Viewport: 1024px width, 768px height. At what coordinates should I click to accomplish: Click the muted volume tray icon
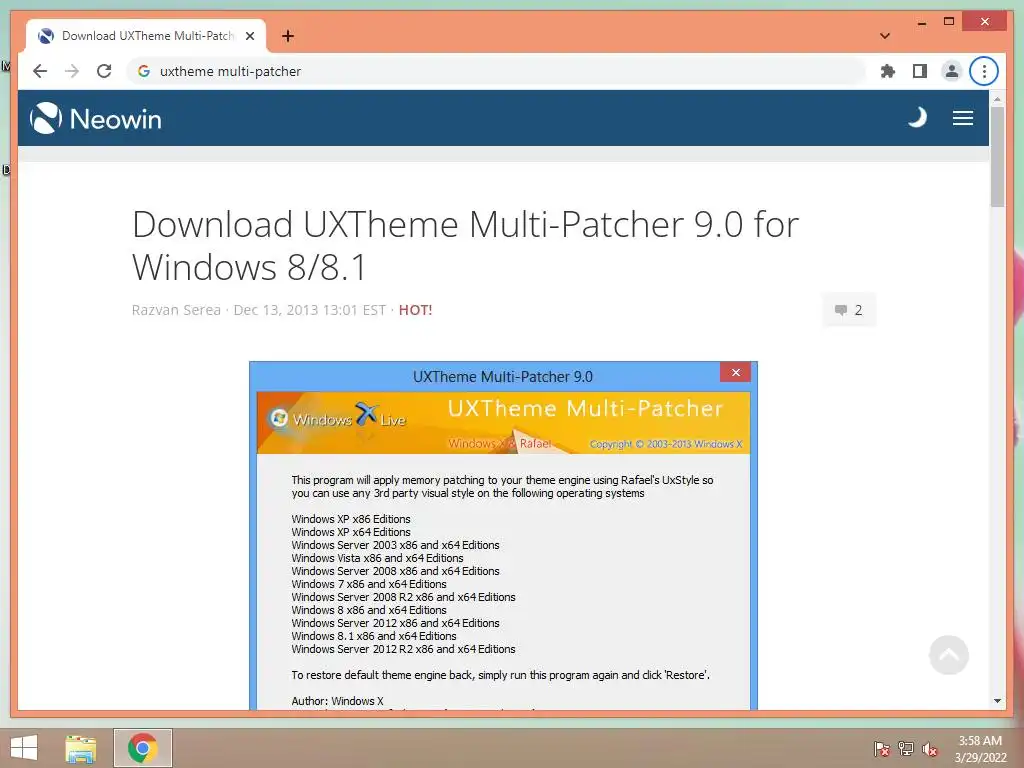(x=930, y=748)
